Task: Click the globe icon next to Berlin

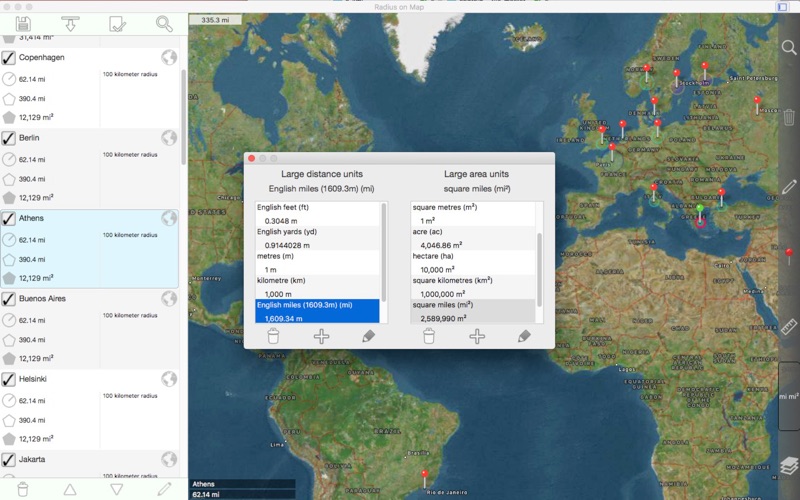Action: coord(169,138)
